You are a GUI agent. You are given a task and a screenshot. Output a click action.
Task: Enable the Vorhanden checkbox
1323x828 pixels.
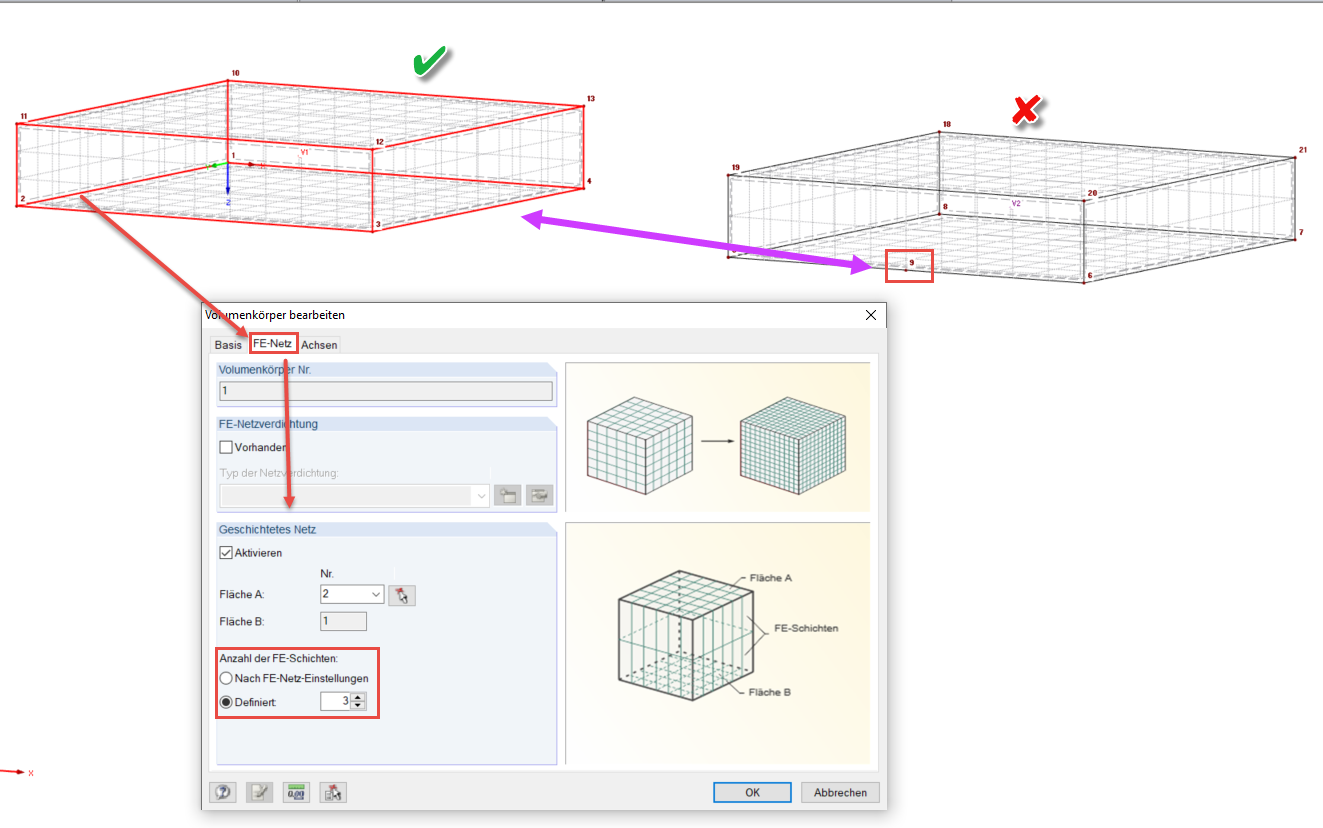226,447
